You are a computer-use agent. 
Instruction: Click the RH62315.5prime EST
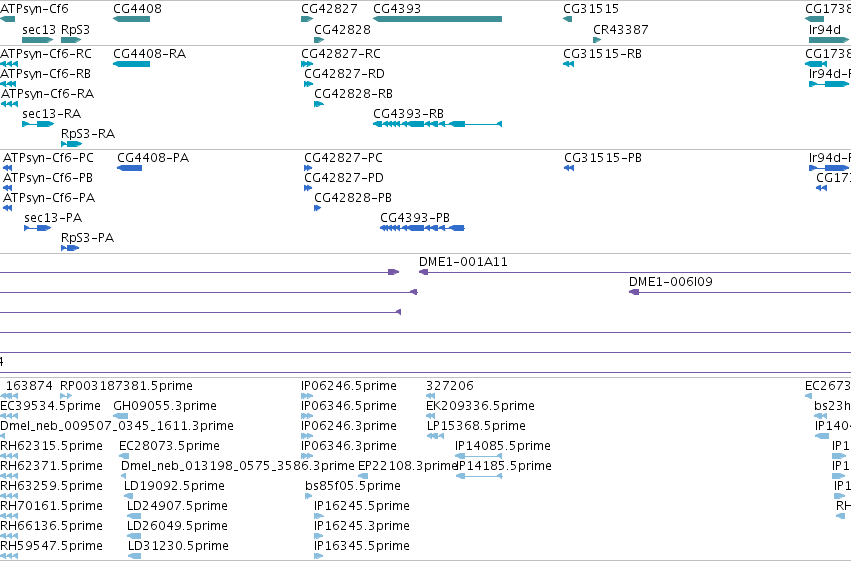[9, 456]
